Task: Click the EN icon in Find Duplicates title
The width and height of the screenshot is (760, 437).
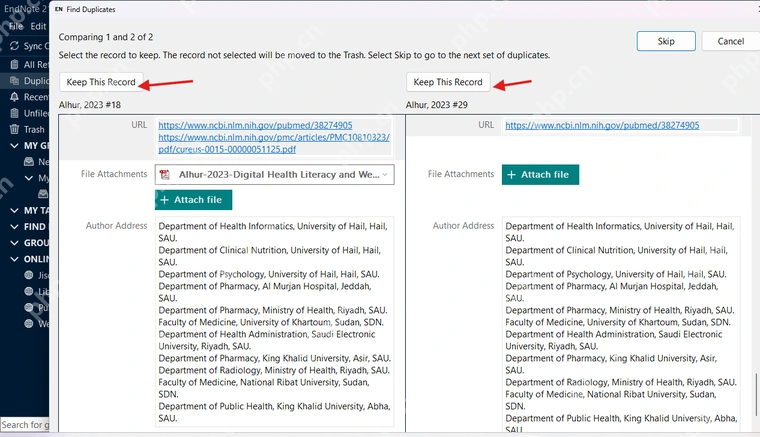Action: click(59, 9)
